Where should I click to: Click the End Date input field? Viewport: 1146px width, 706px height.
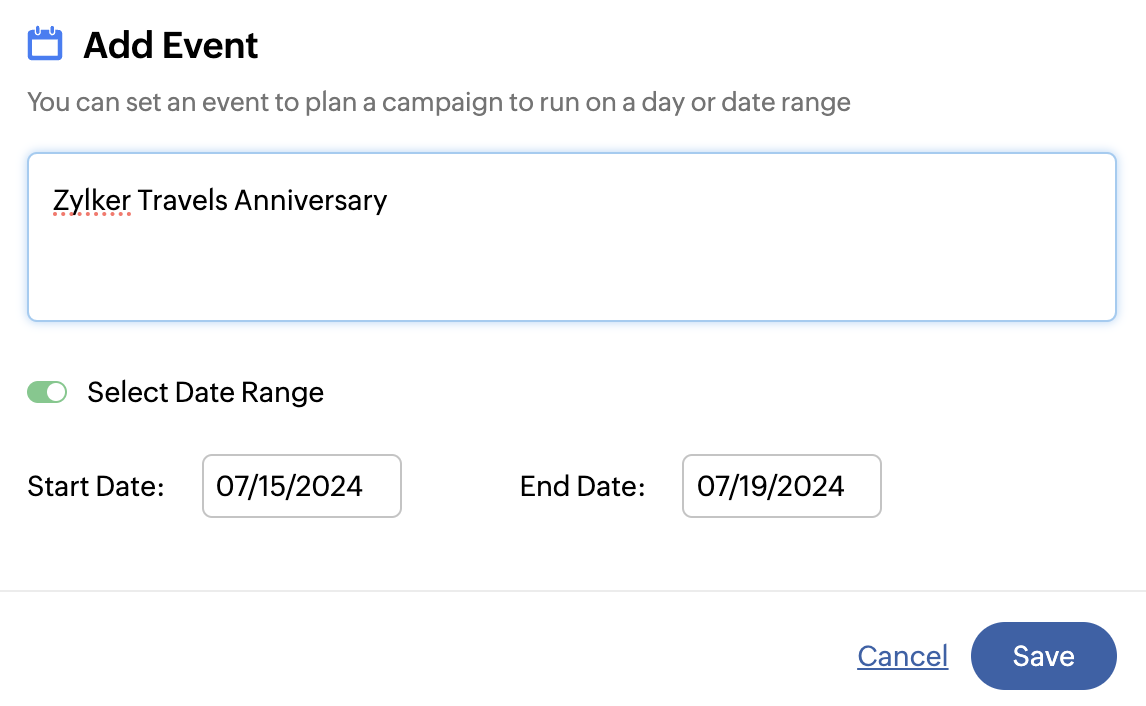781,486
